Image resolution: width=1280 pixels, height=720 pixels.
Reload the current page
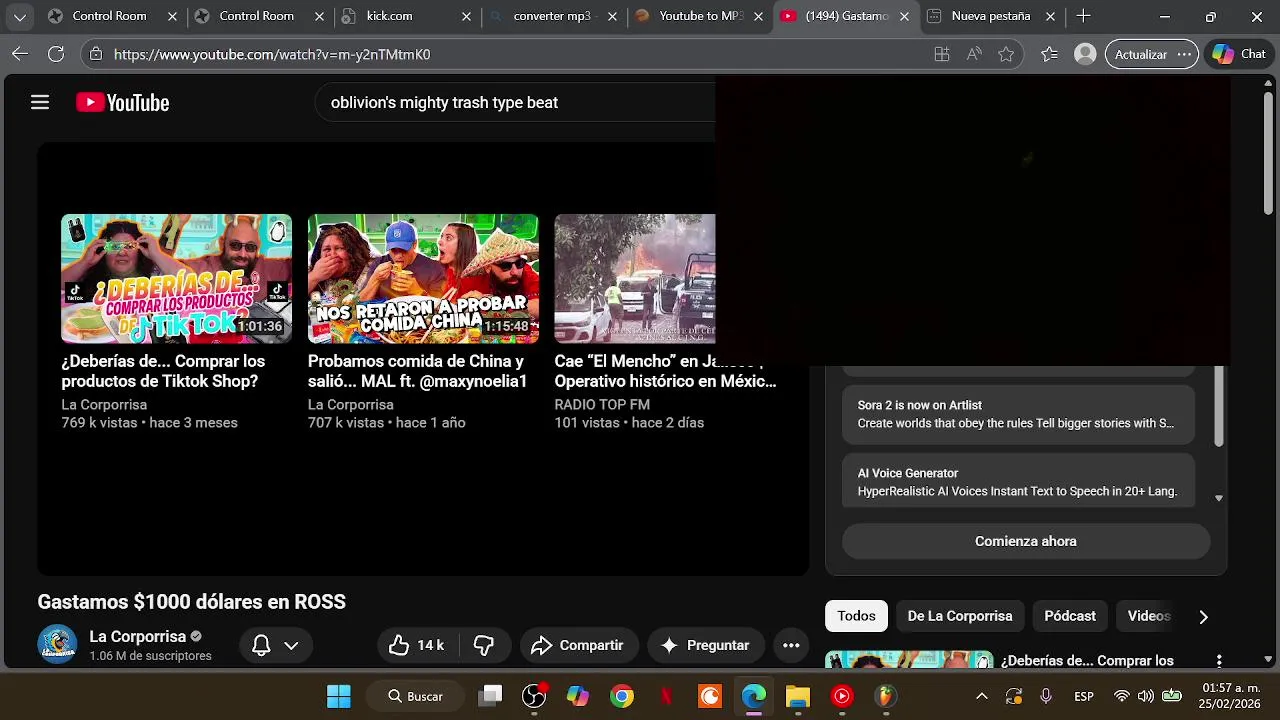pos(56,54)
